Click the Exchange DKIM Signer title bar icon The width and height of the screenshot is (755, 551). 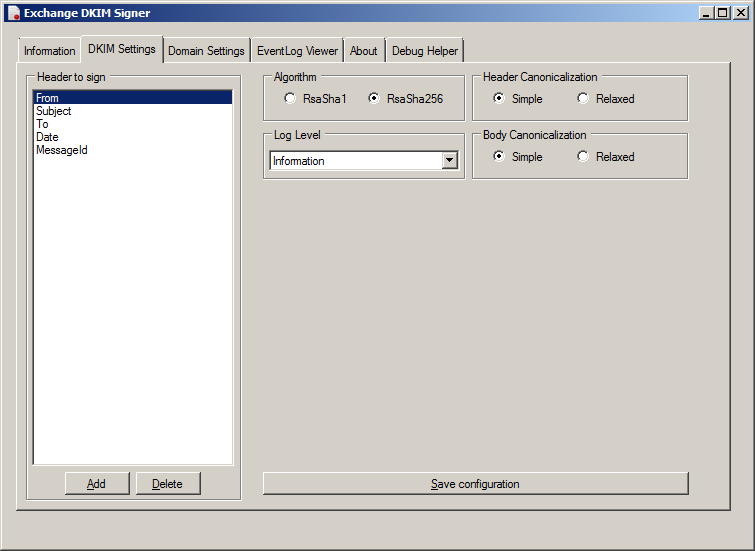coord(13,13)
